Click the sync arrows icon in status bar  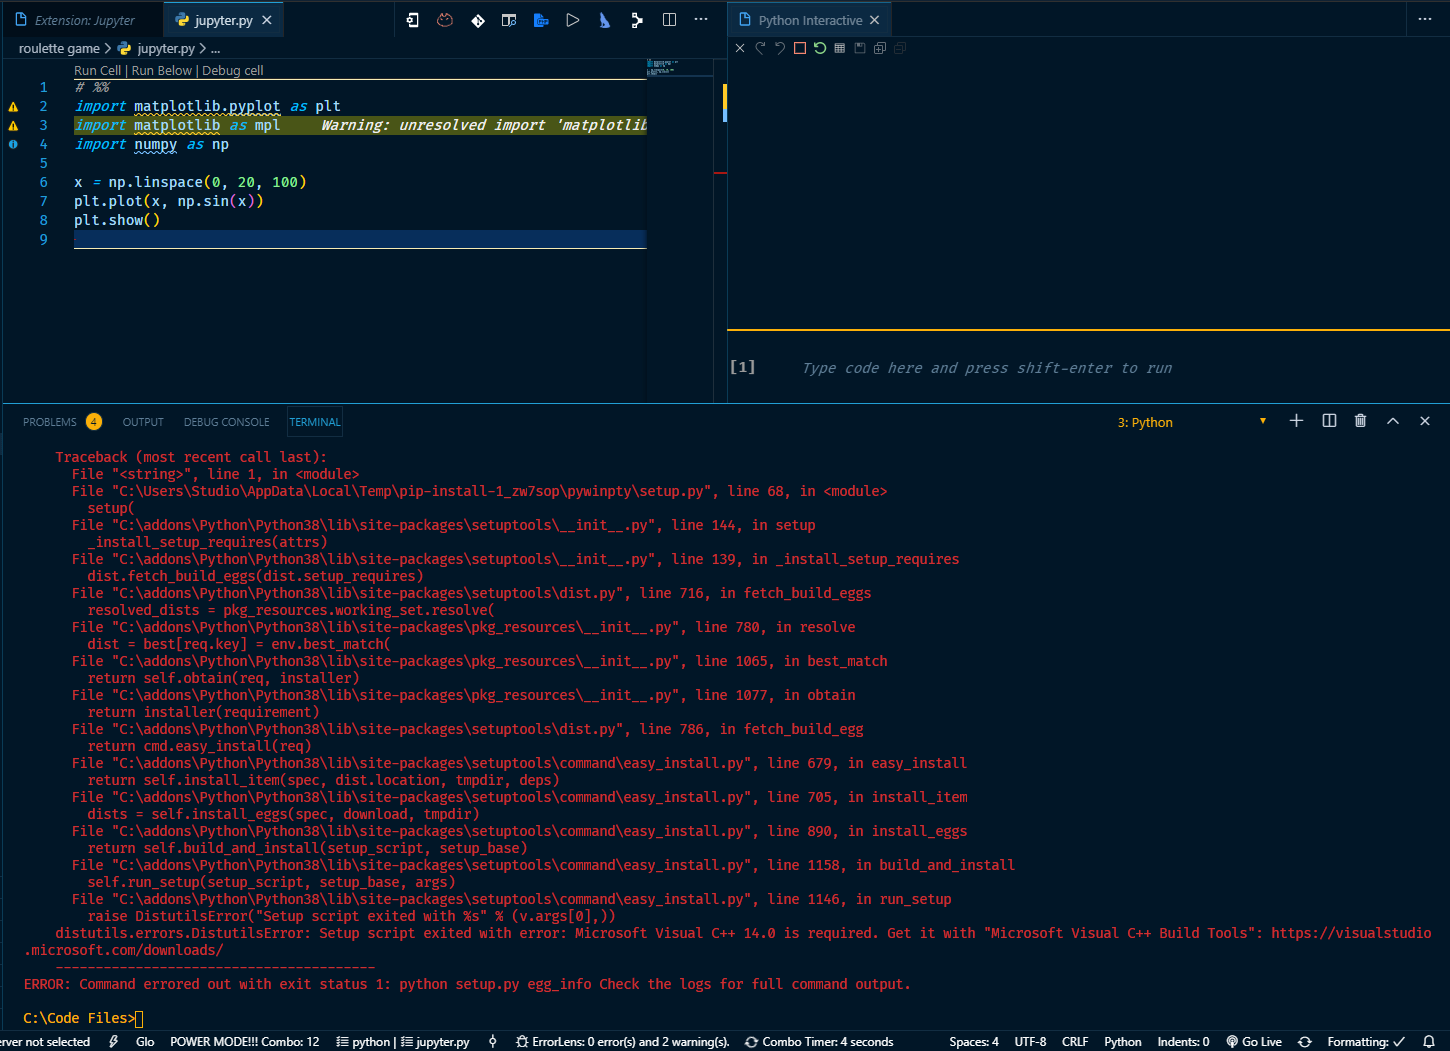1305,1041
